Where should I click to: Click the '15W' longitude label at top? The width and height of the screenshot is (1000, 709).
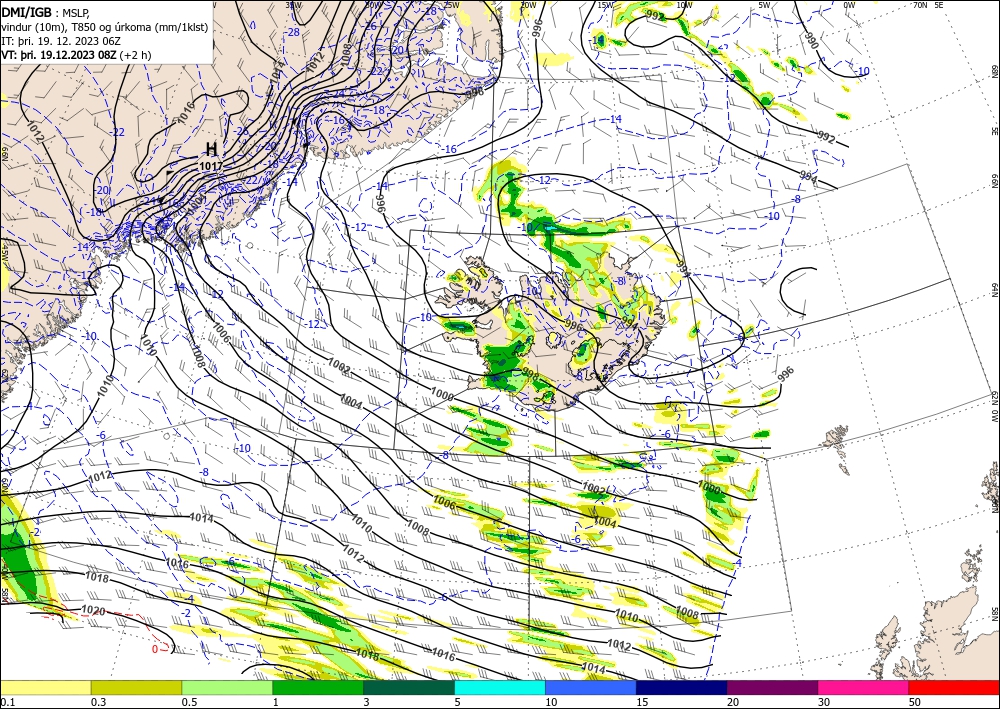(605, 5)
